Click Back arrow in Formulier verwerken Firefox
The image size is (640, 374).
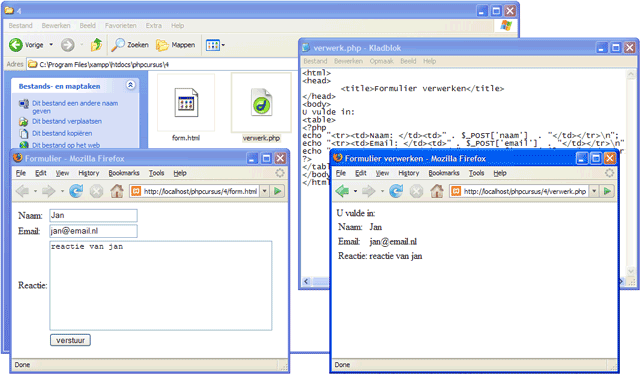tap(342, 191)
